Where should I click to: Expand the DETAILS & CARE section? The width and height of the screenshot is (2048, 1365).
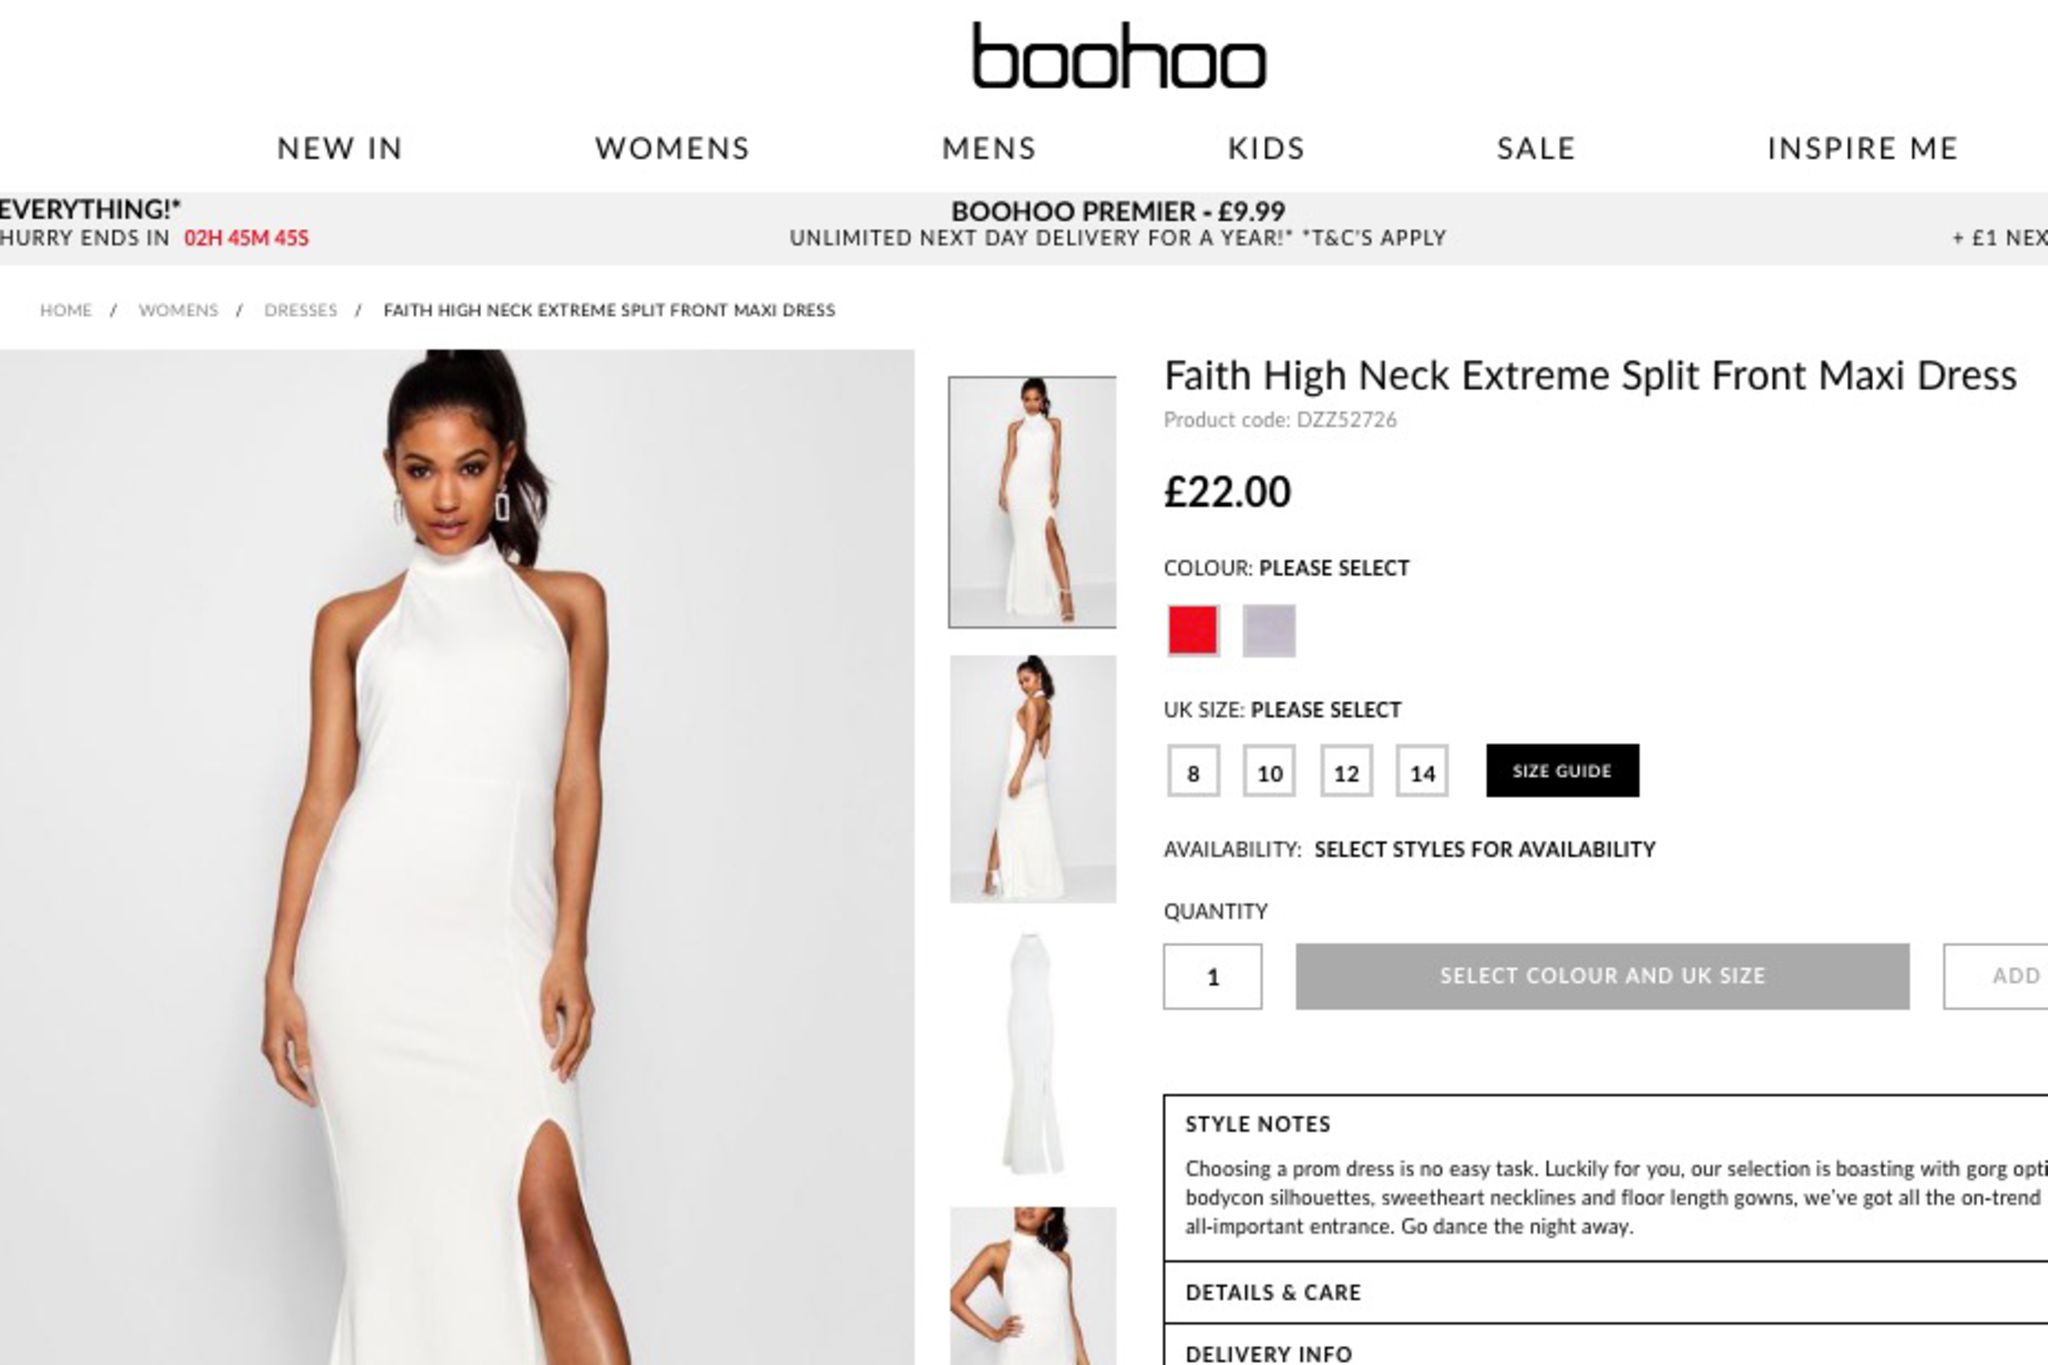[x=1606, y=1292]
